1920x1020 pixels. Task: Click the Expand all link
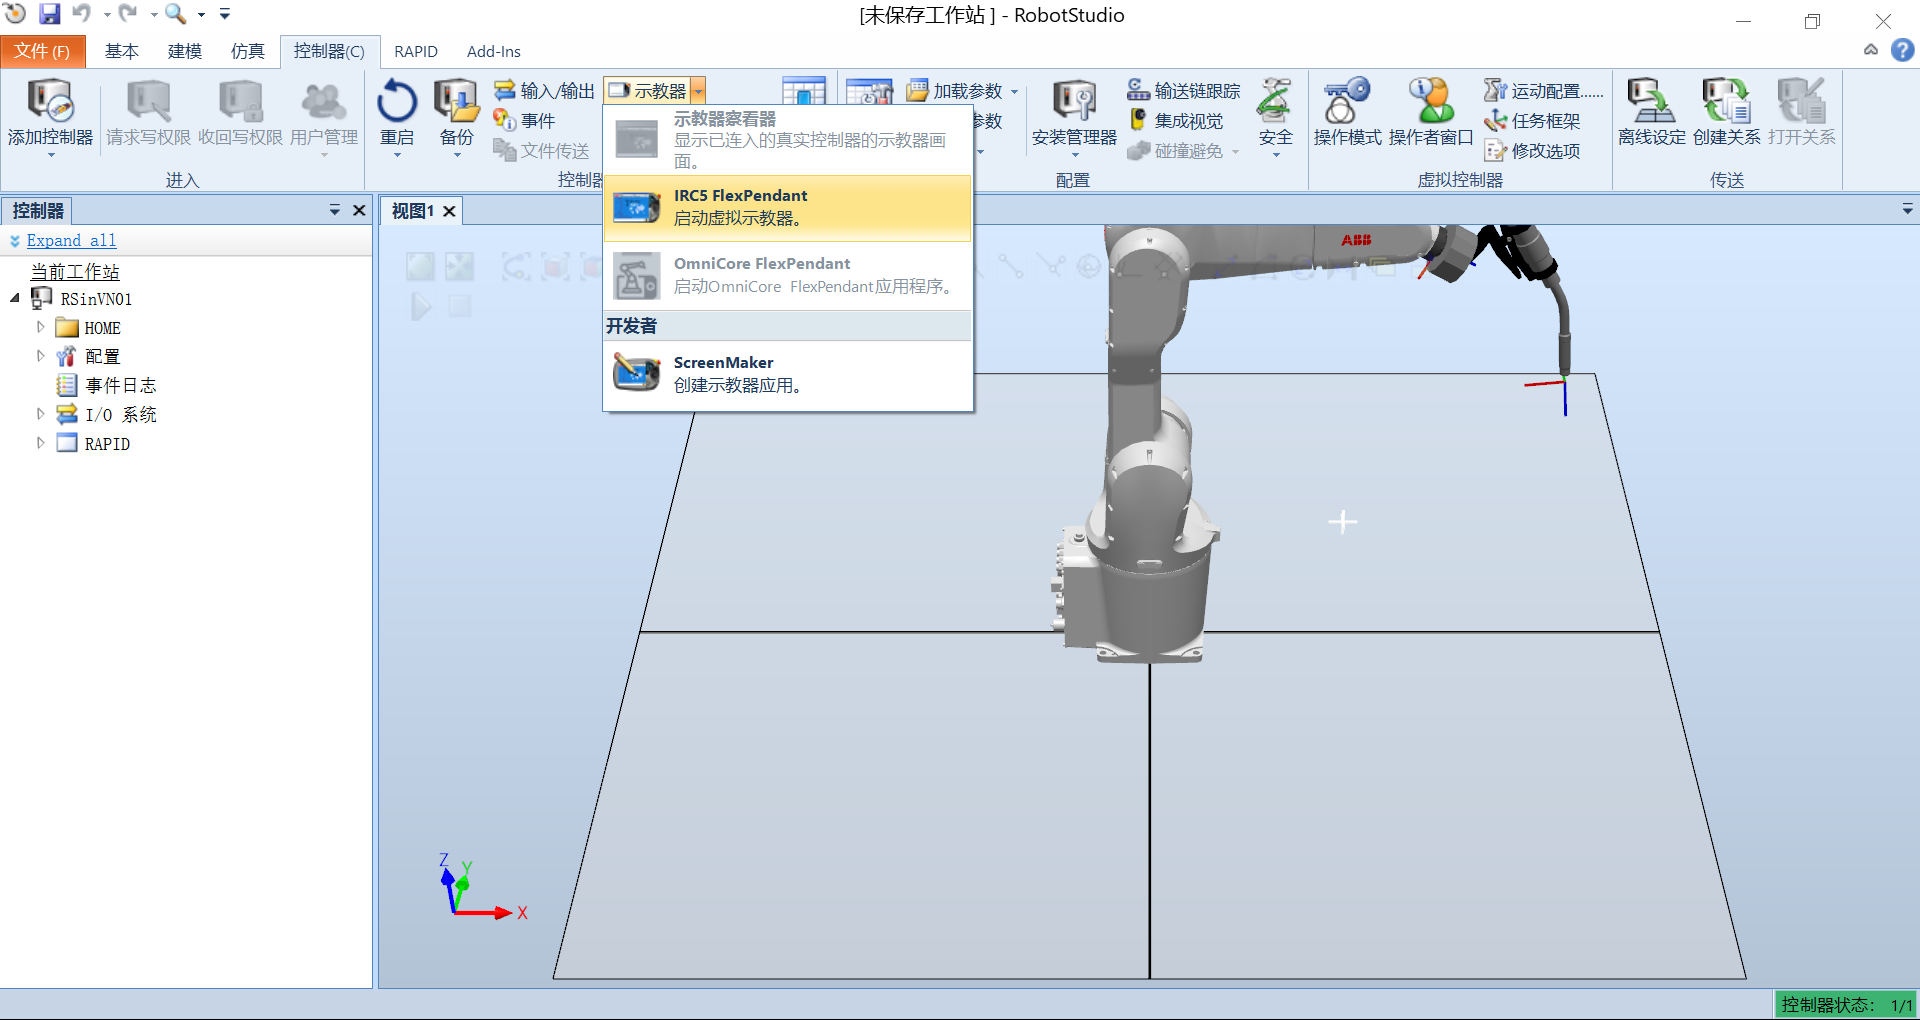[x=71, y=241]
